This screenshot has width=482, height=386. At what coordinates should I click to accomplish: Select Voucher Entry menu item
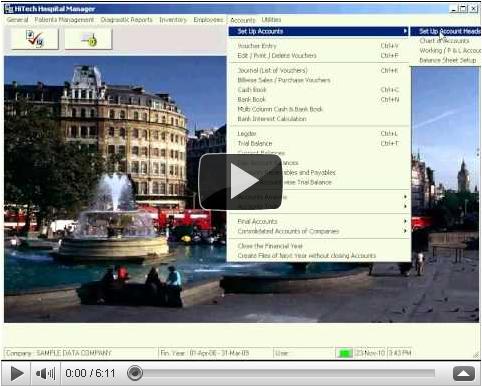point(318,46)
